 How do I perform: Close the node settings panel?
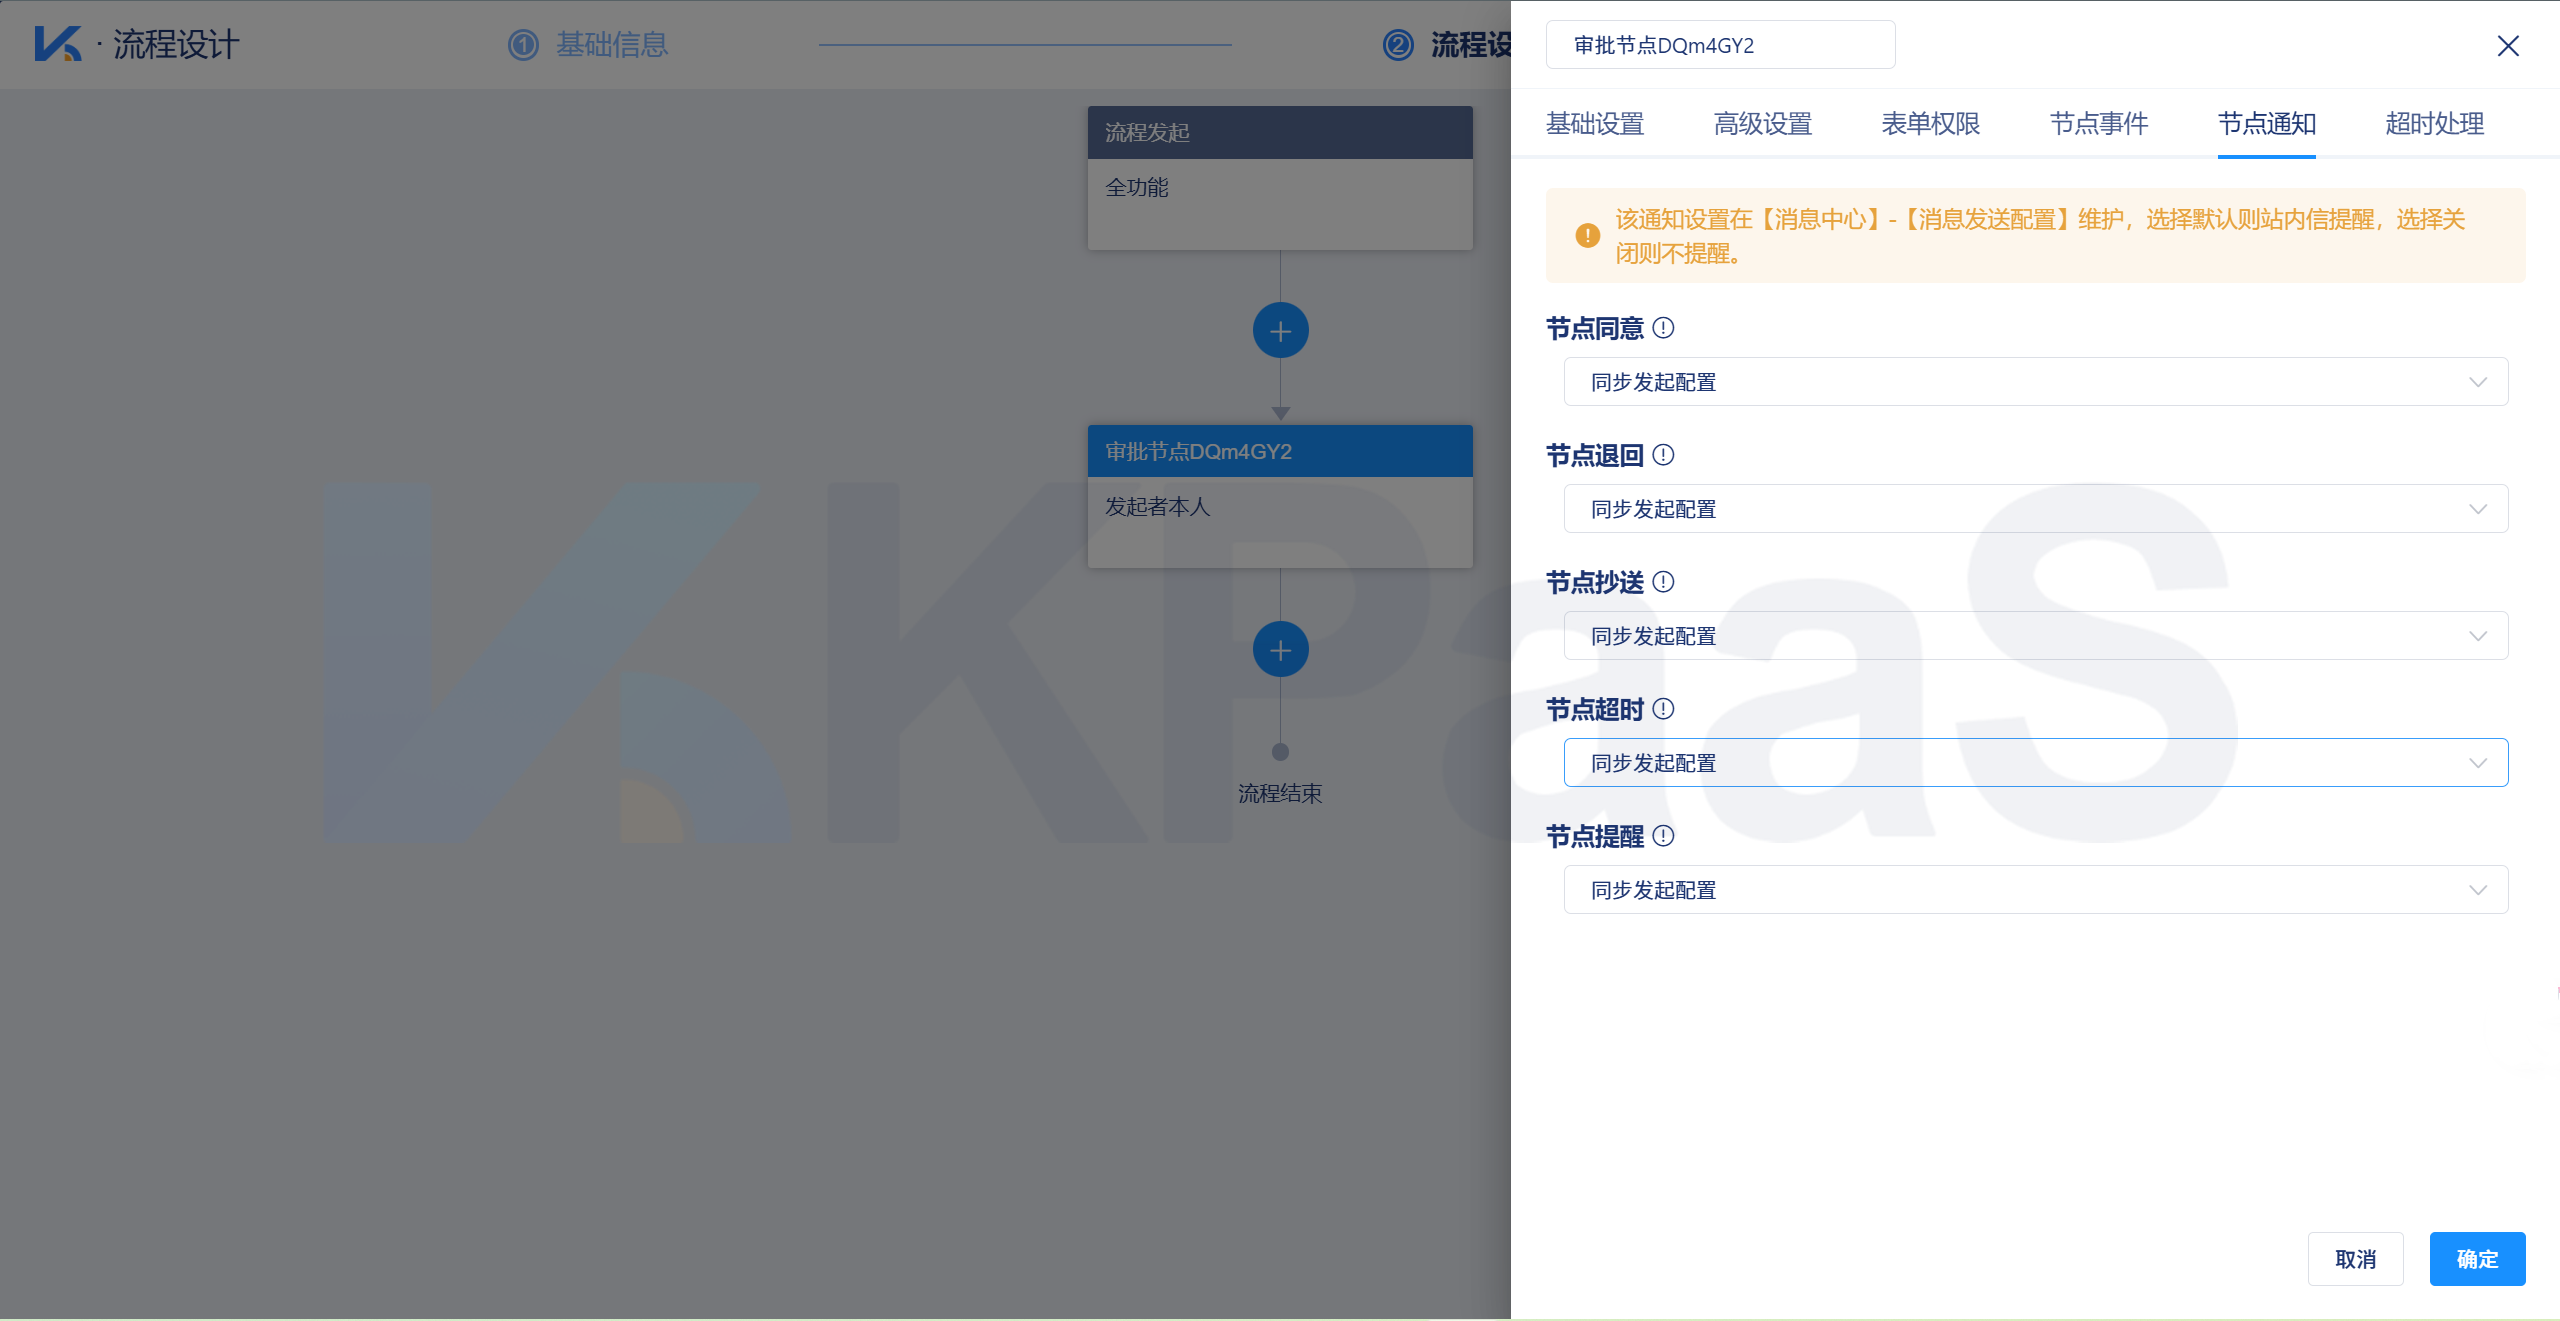click(2507, 46)
